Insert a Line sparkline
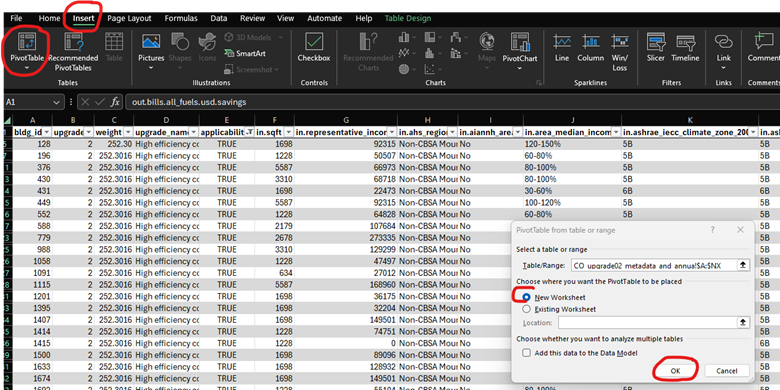Image resolution: width=780 pixels, height=390 pixels. coord(562,48)
